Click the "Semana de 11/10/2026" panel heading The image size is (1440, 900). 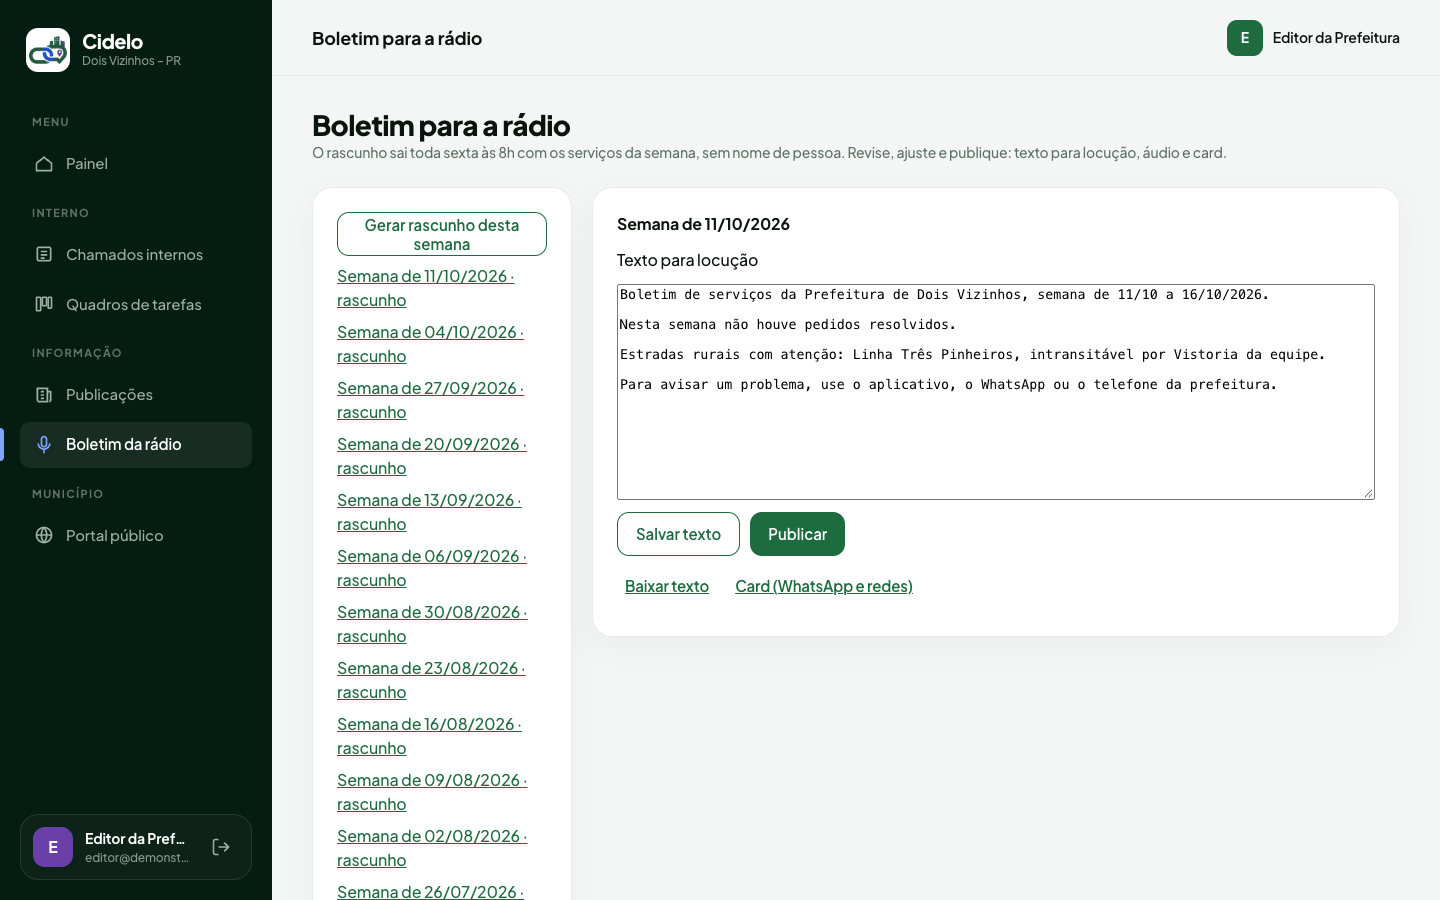tap(703, 224)
